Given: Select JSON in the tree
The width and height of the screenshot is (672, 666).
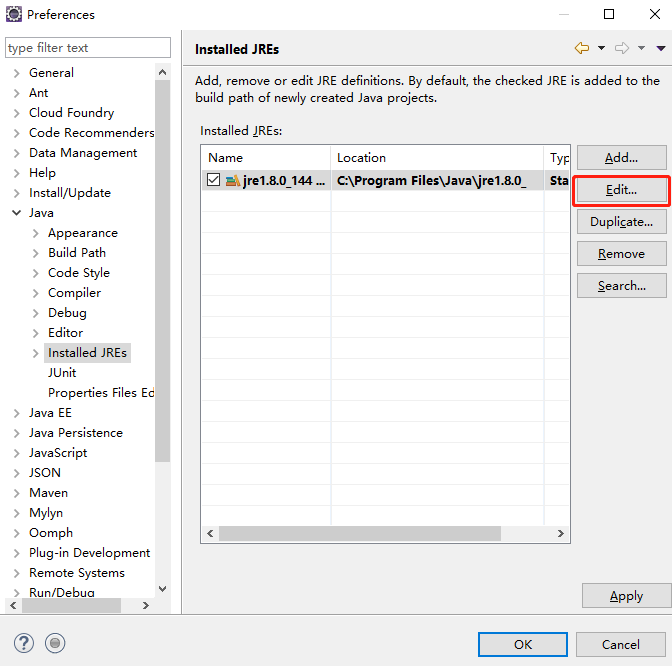Looking at the screenshot, I should 45,473.
